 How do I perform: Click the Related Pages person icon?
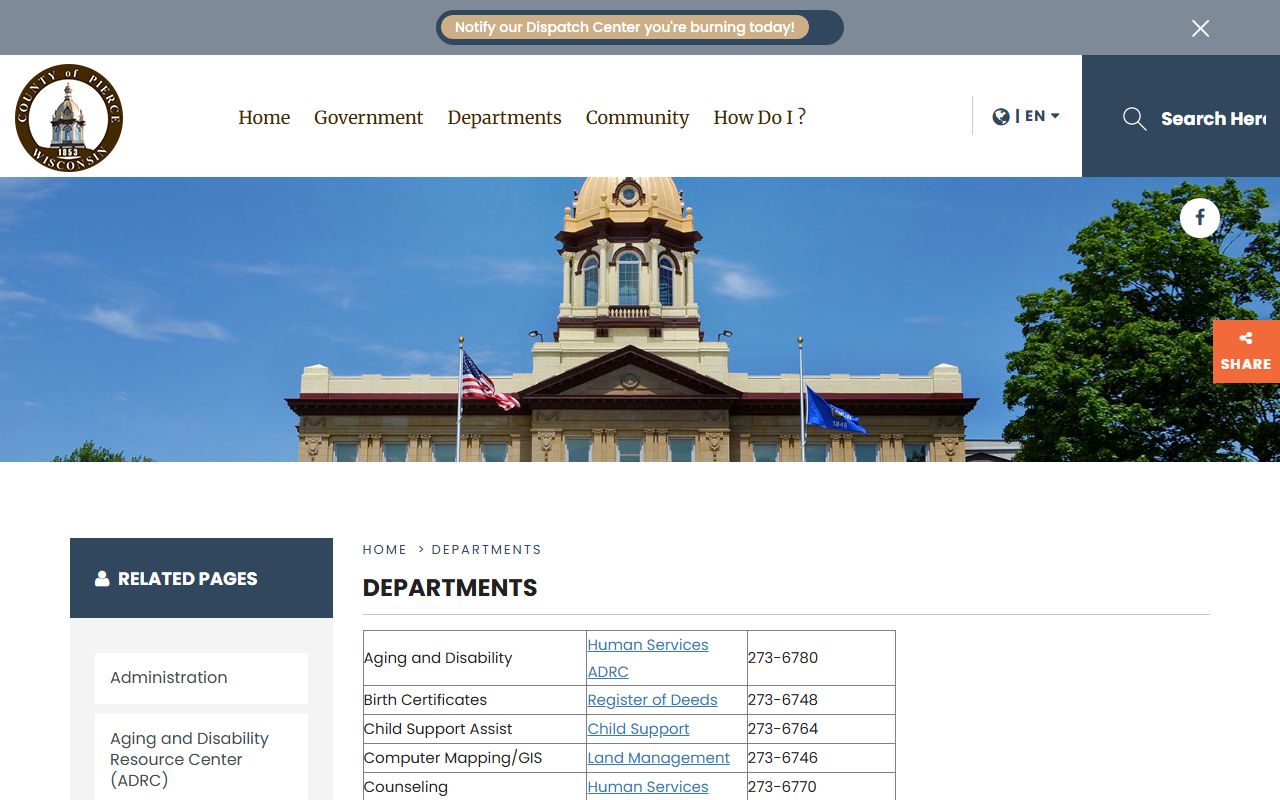tap(102, 579)
